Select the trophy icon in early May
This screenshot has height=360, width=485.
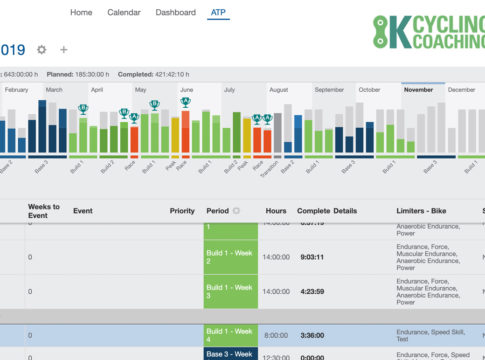[134, 118]
